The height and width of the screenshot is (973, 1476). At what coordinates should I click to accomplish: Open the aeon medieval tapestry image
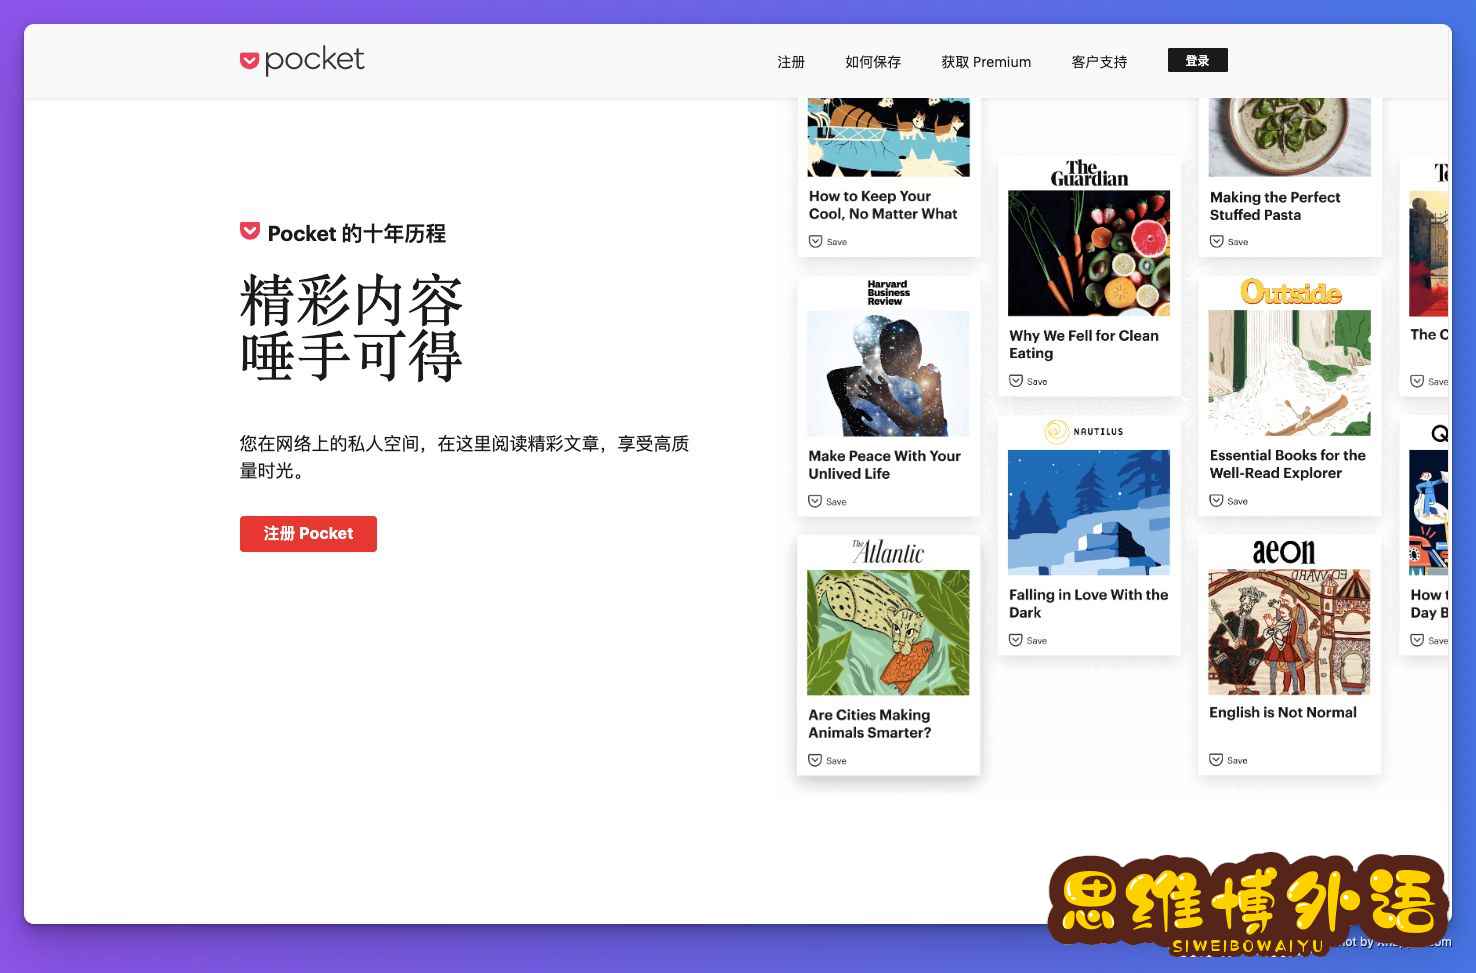pyautogui.click(x=1290, y=632)
